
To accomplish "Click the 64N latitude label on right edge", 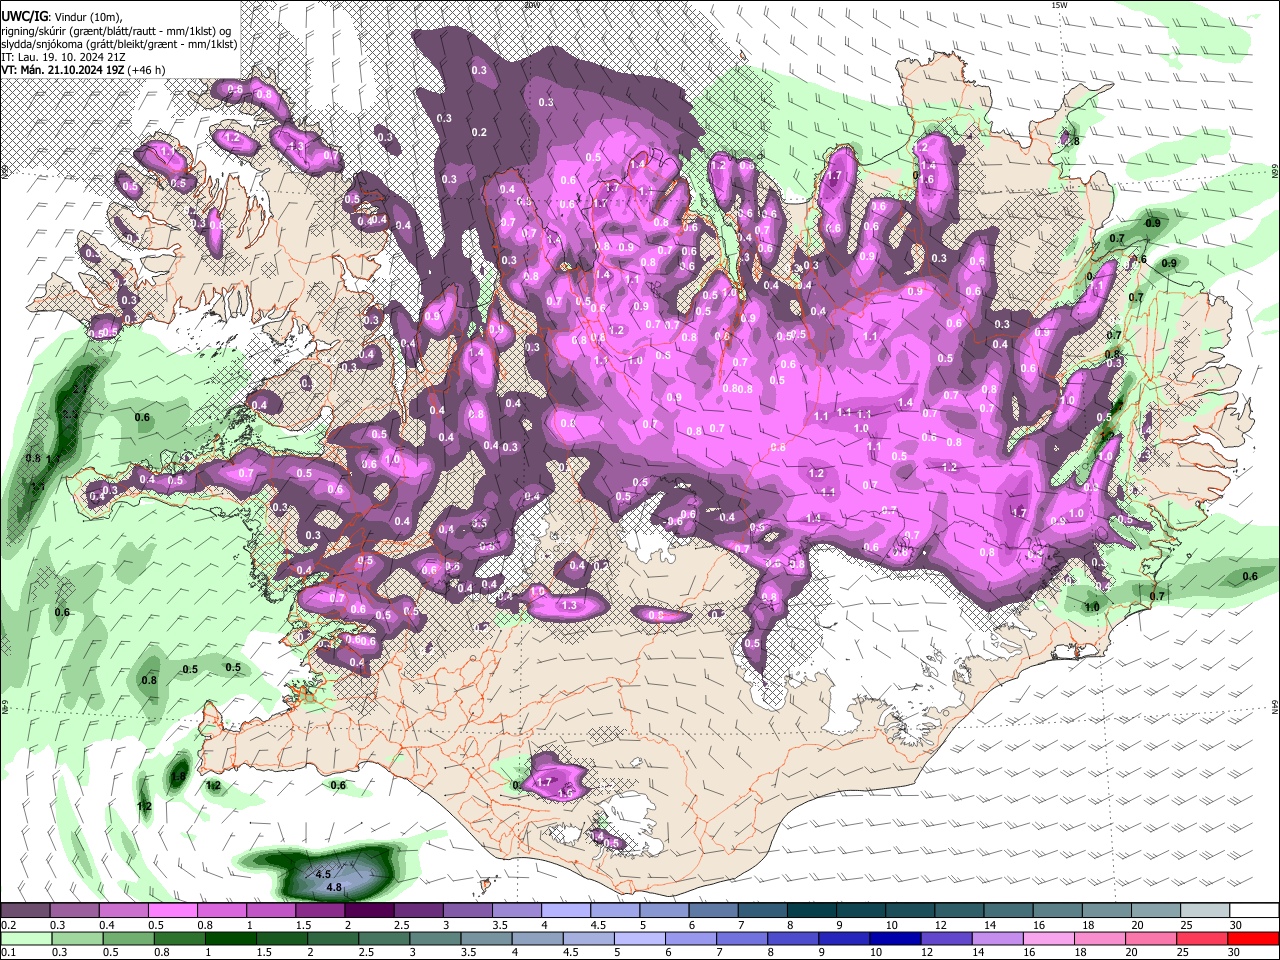I will [x=1275, y=707].
